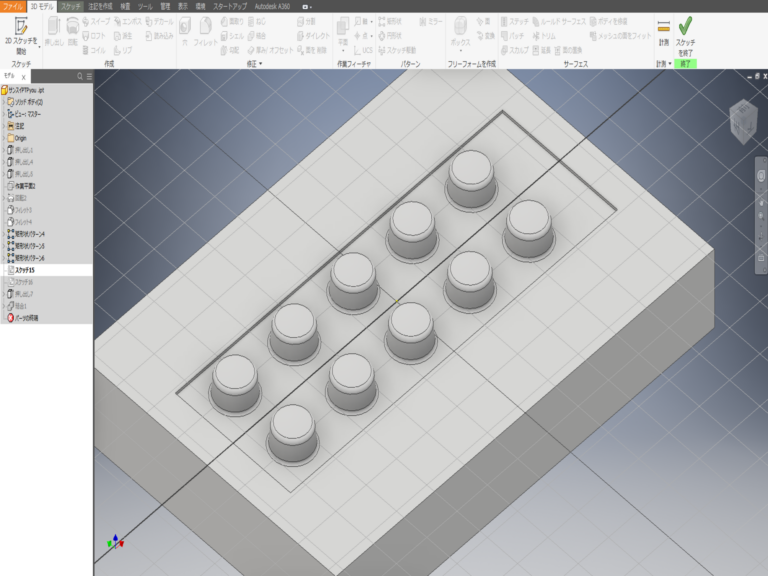Image resolution: width=768 pixels, height=576 pixels.
Task: Switch to the Sketch ribbon tab
Action: tap(71, 6)
